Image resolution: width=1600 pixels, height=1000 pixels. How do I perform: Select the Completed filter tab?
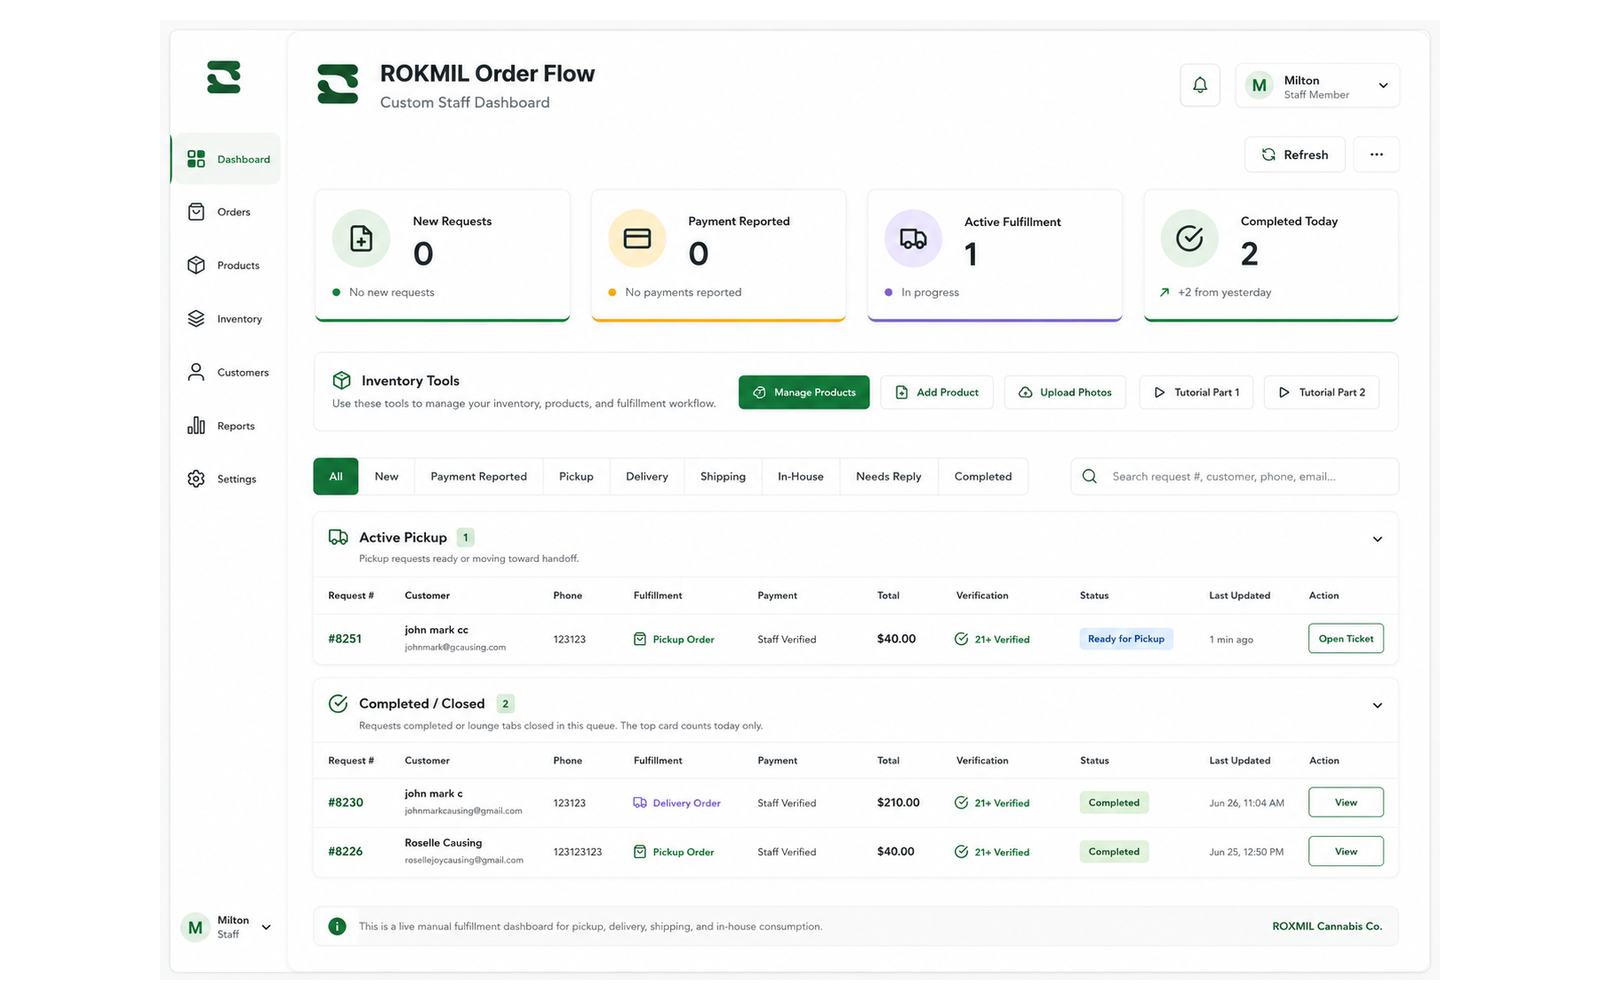pyautogui.click(x=983, y=476)
